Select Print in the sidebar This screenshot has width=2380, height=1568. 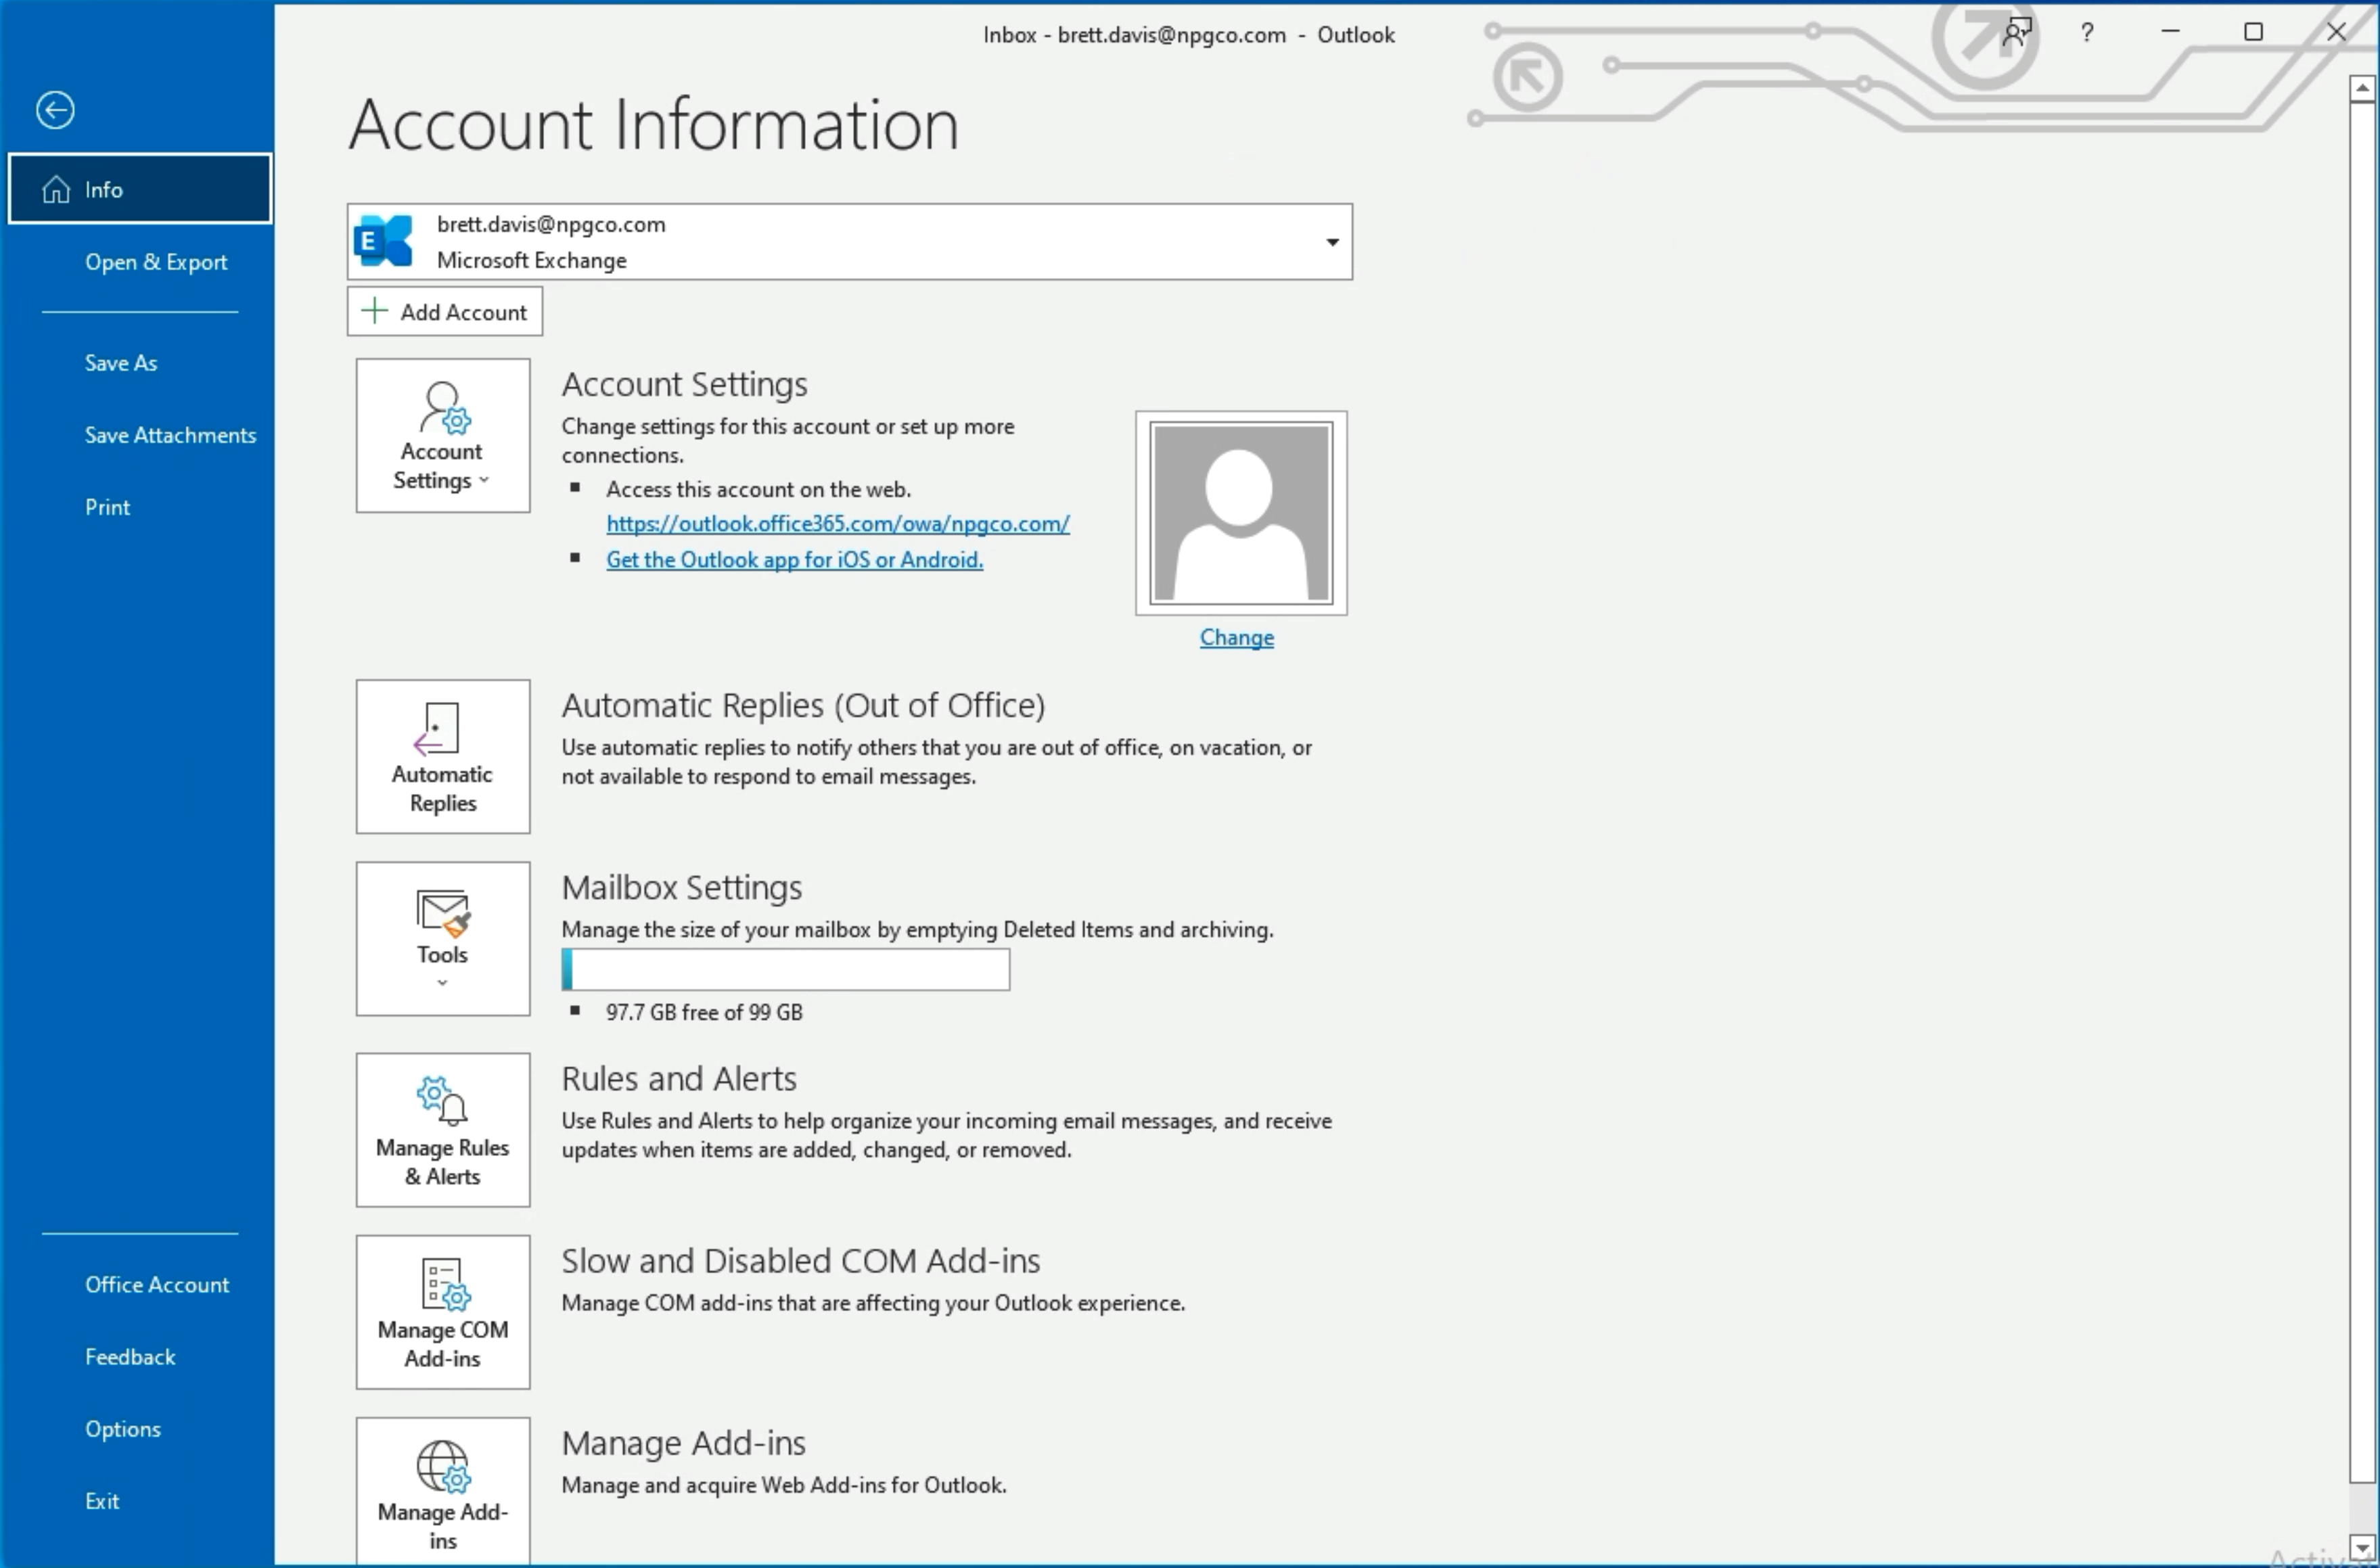click(x=107, y=507)
